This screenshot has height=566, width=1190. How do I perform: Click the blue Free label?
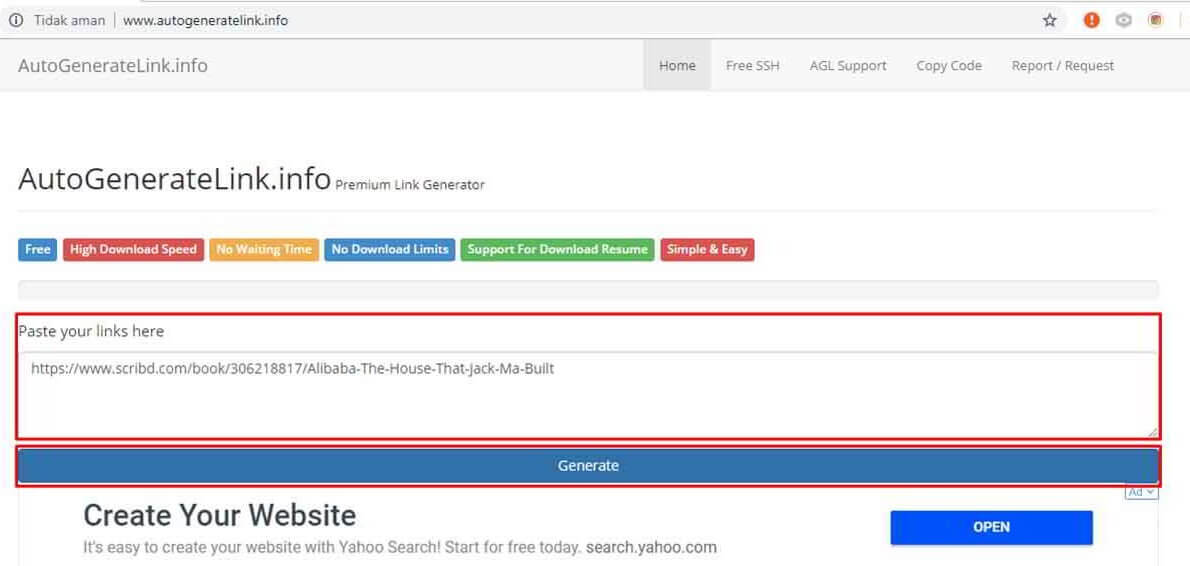37,250
